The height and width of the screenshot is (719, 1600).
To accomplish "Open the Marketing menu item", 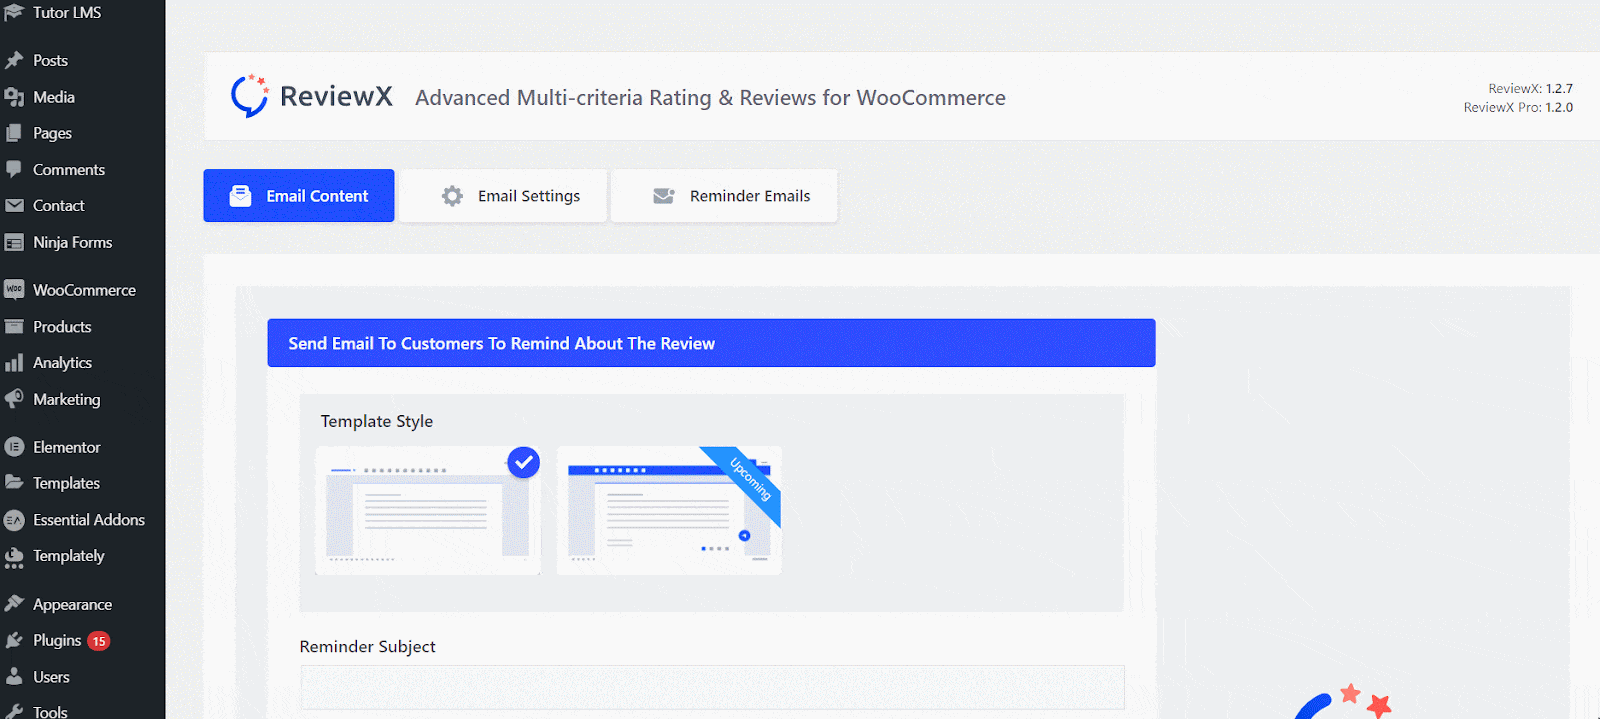I will [66, 399].
